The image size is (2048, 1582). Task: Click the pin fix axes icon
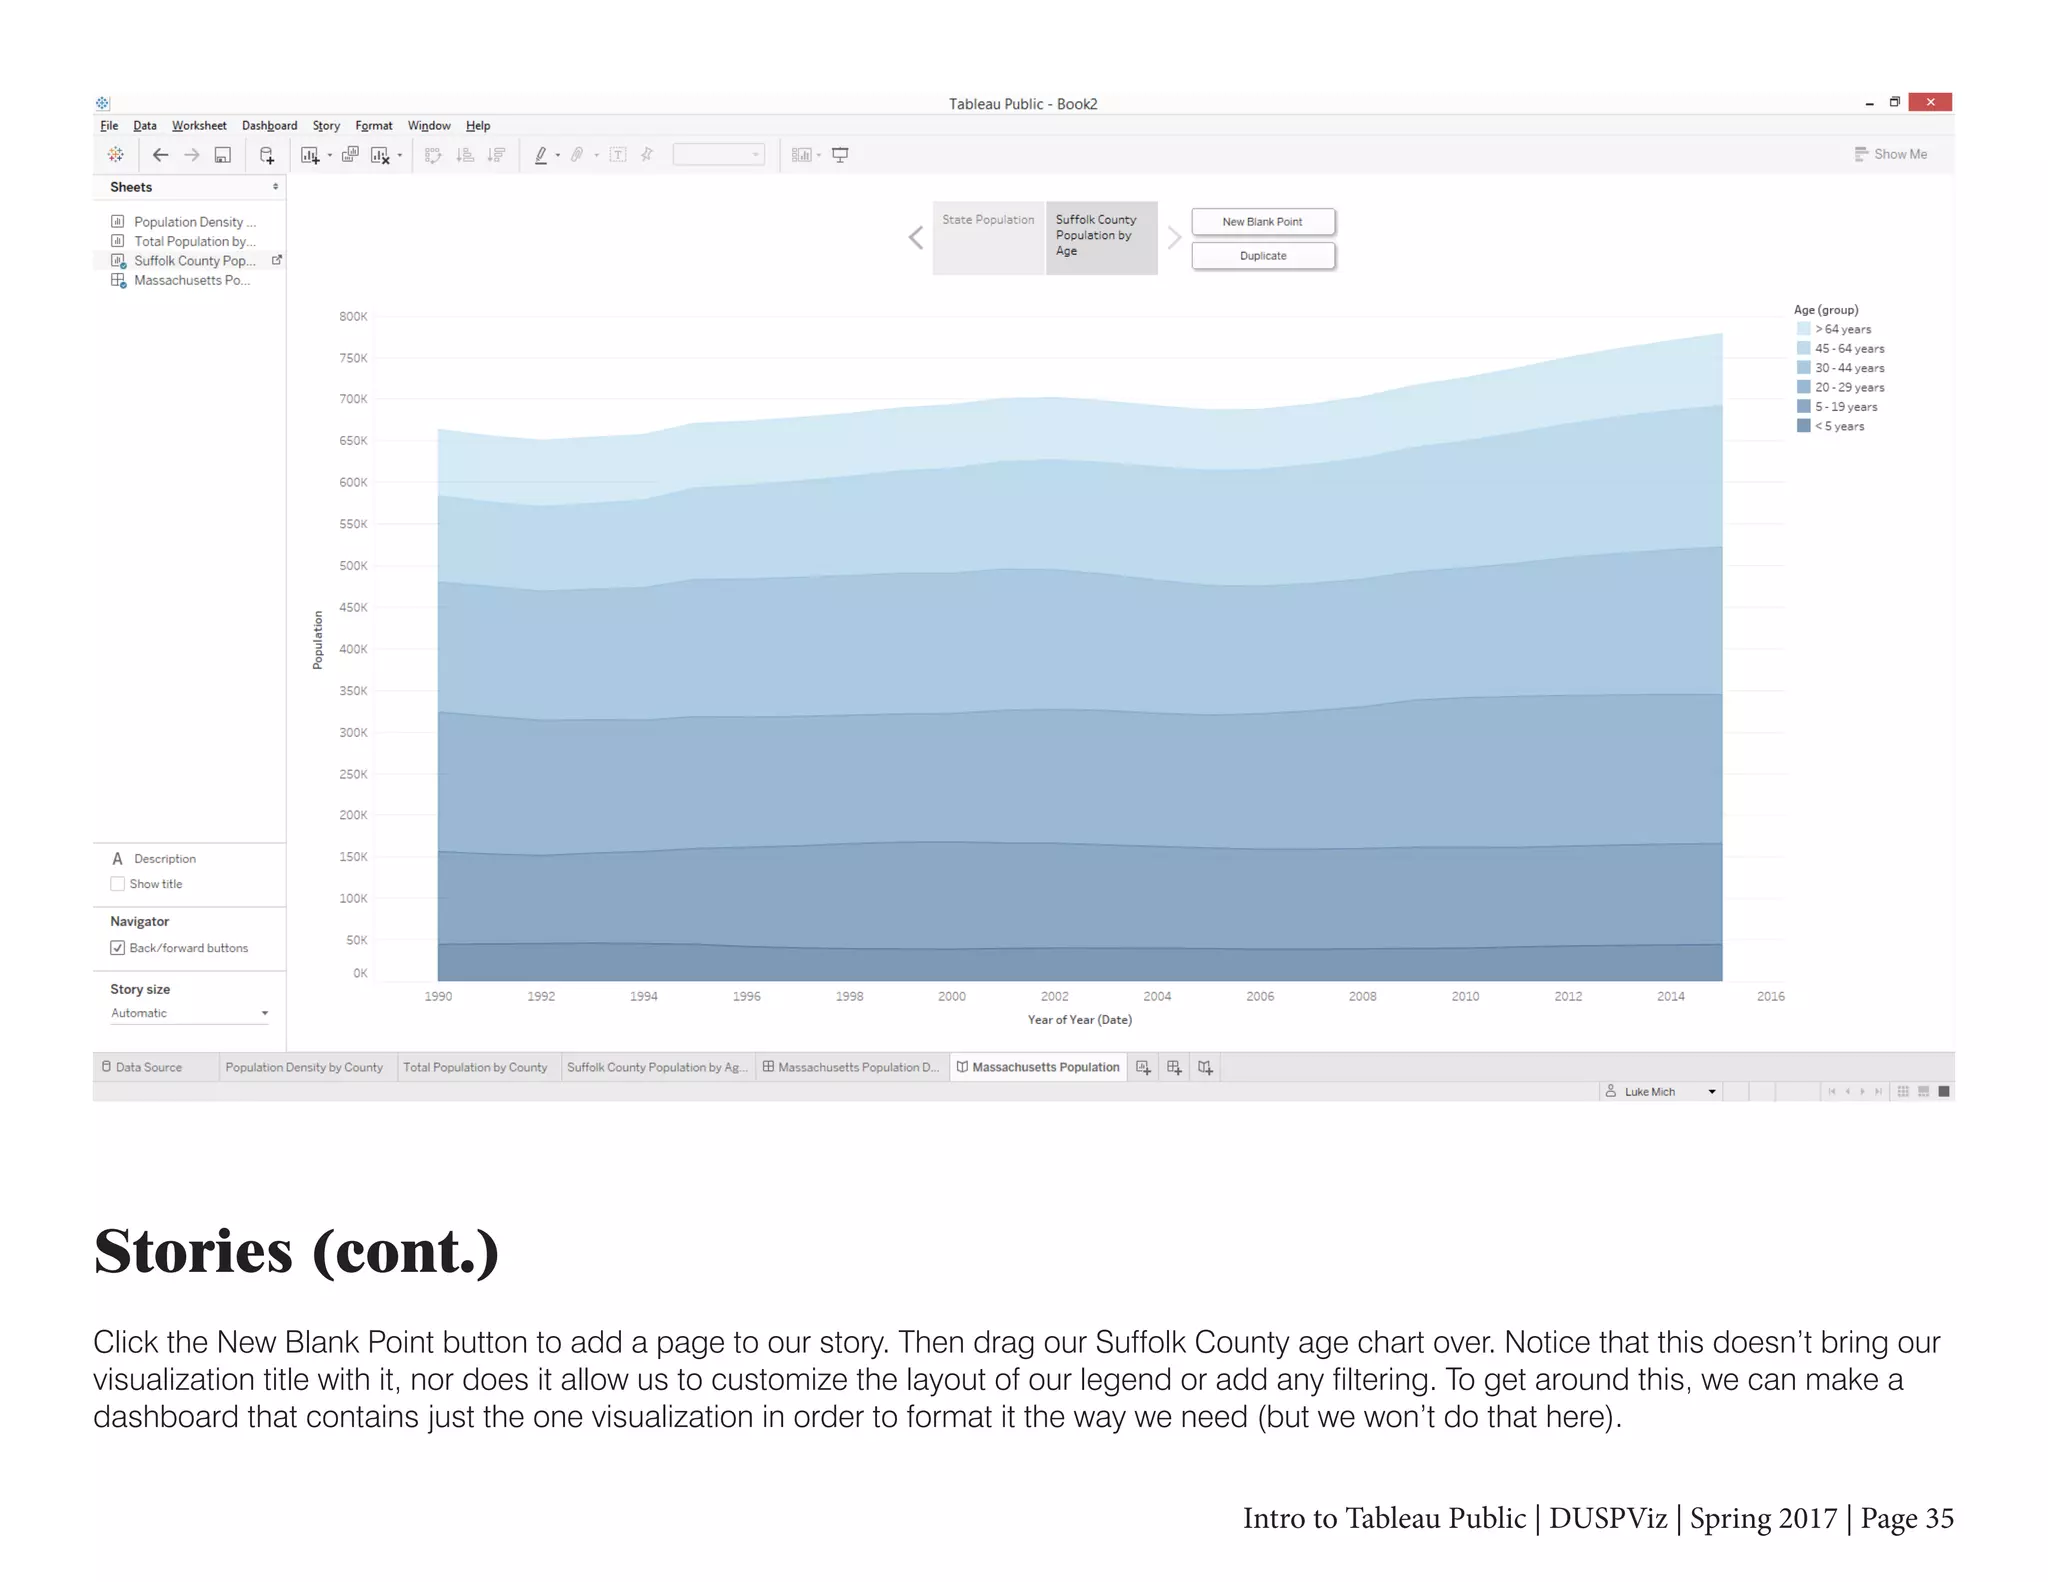tap(647, 155)
